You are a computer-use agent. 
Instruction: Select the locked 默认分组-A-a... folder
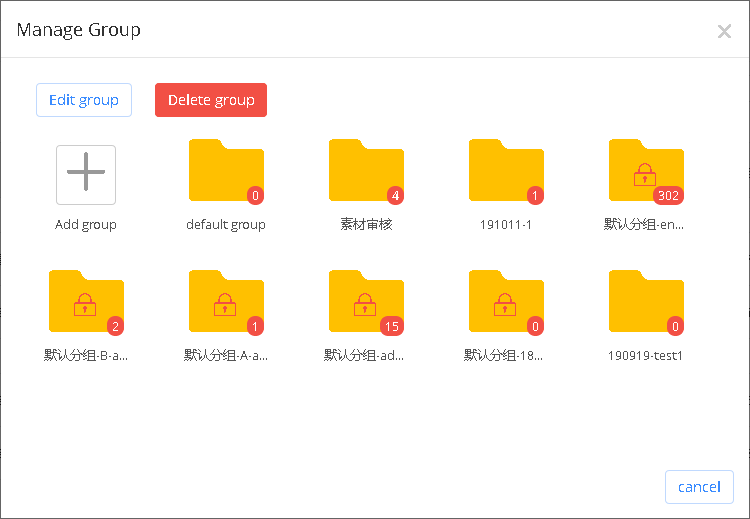(x=226, y=301)
